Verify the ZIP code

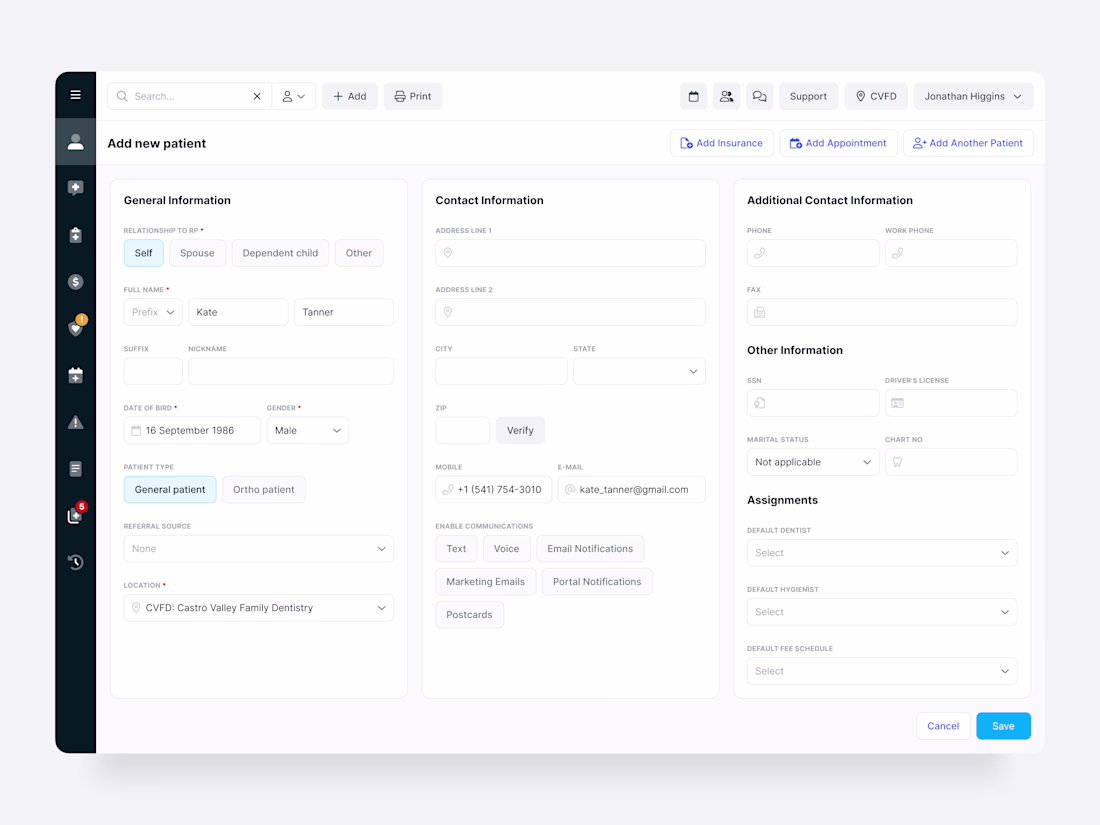(x=520, y=431)
